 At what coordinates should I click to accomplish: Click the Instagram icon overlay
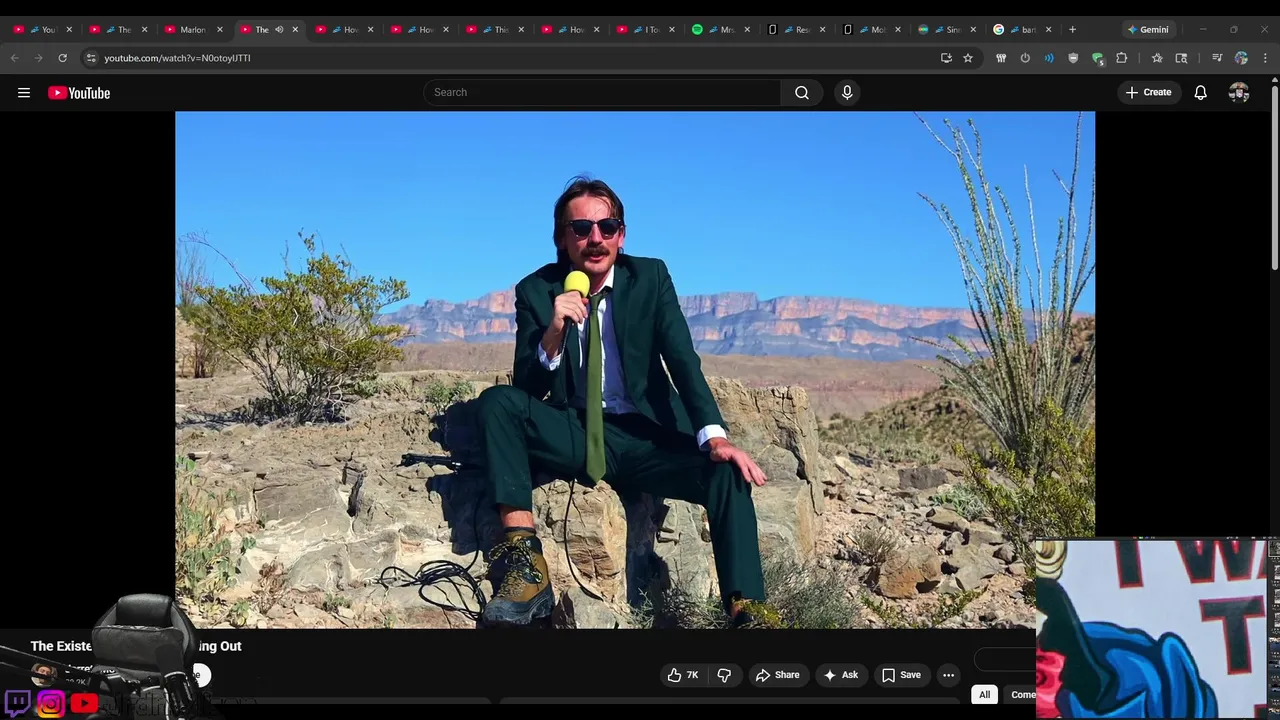pyautogui.click(x=50, y=703)
